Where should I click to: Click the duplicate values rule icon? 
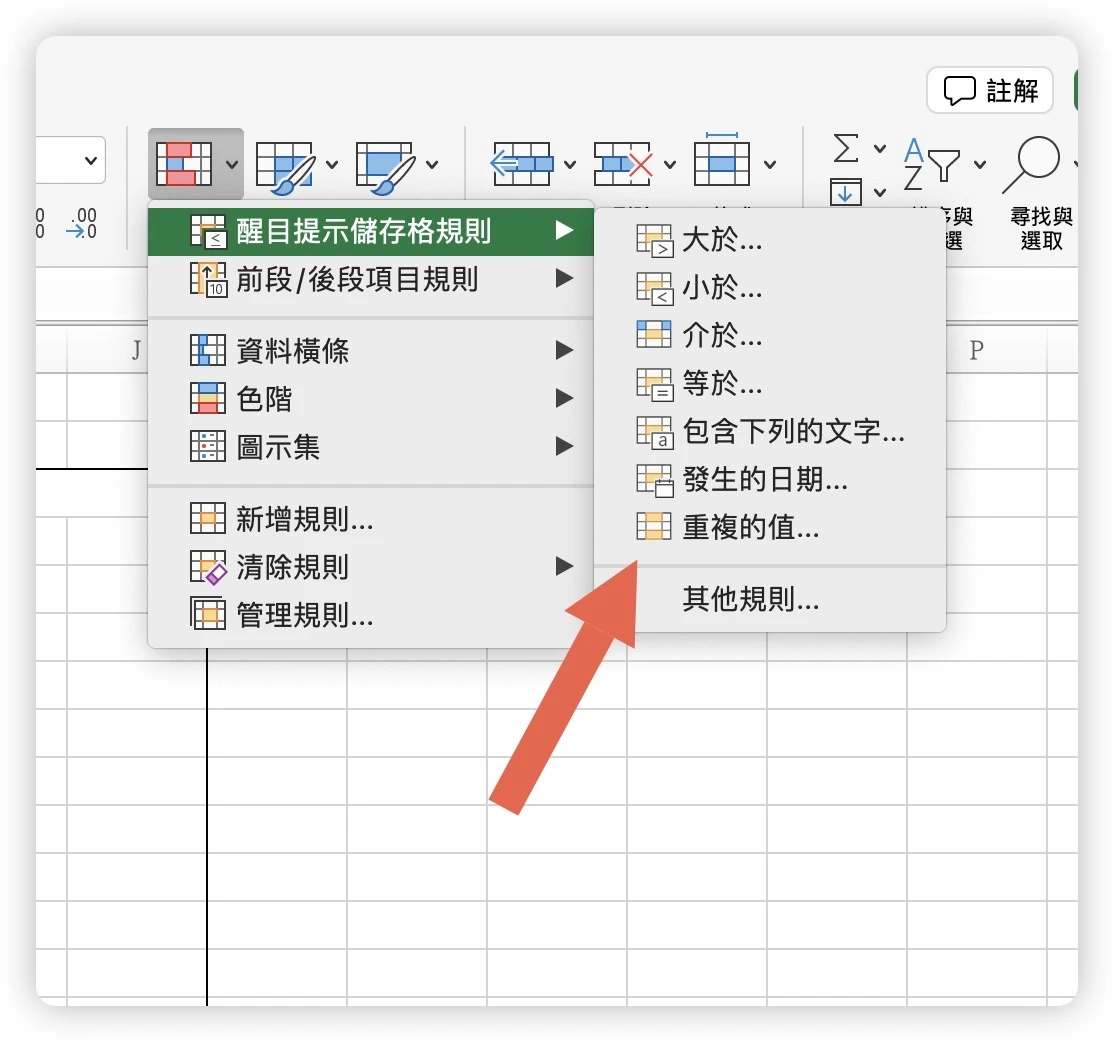[x=654, y=526]
